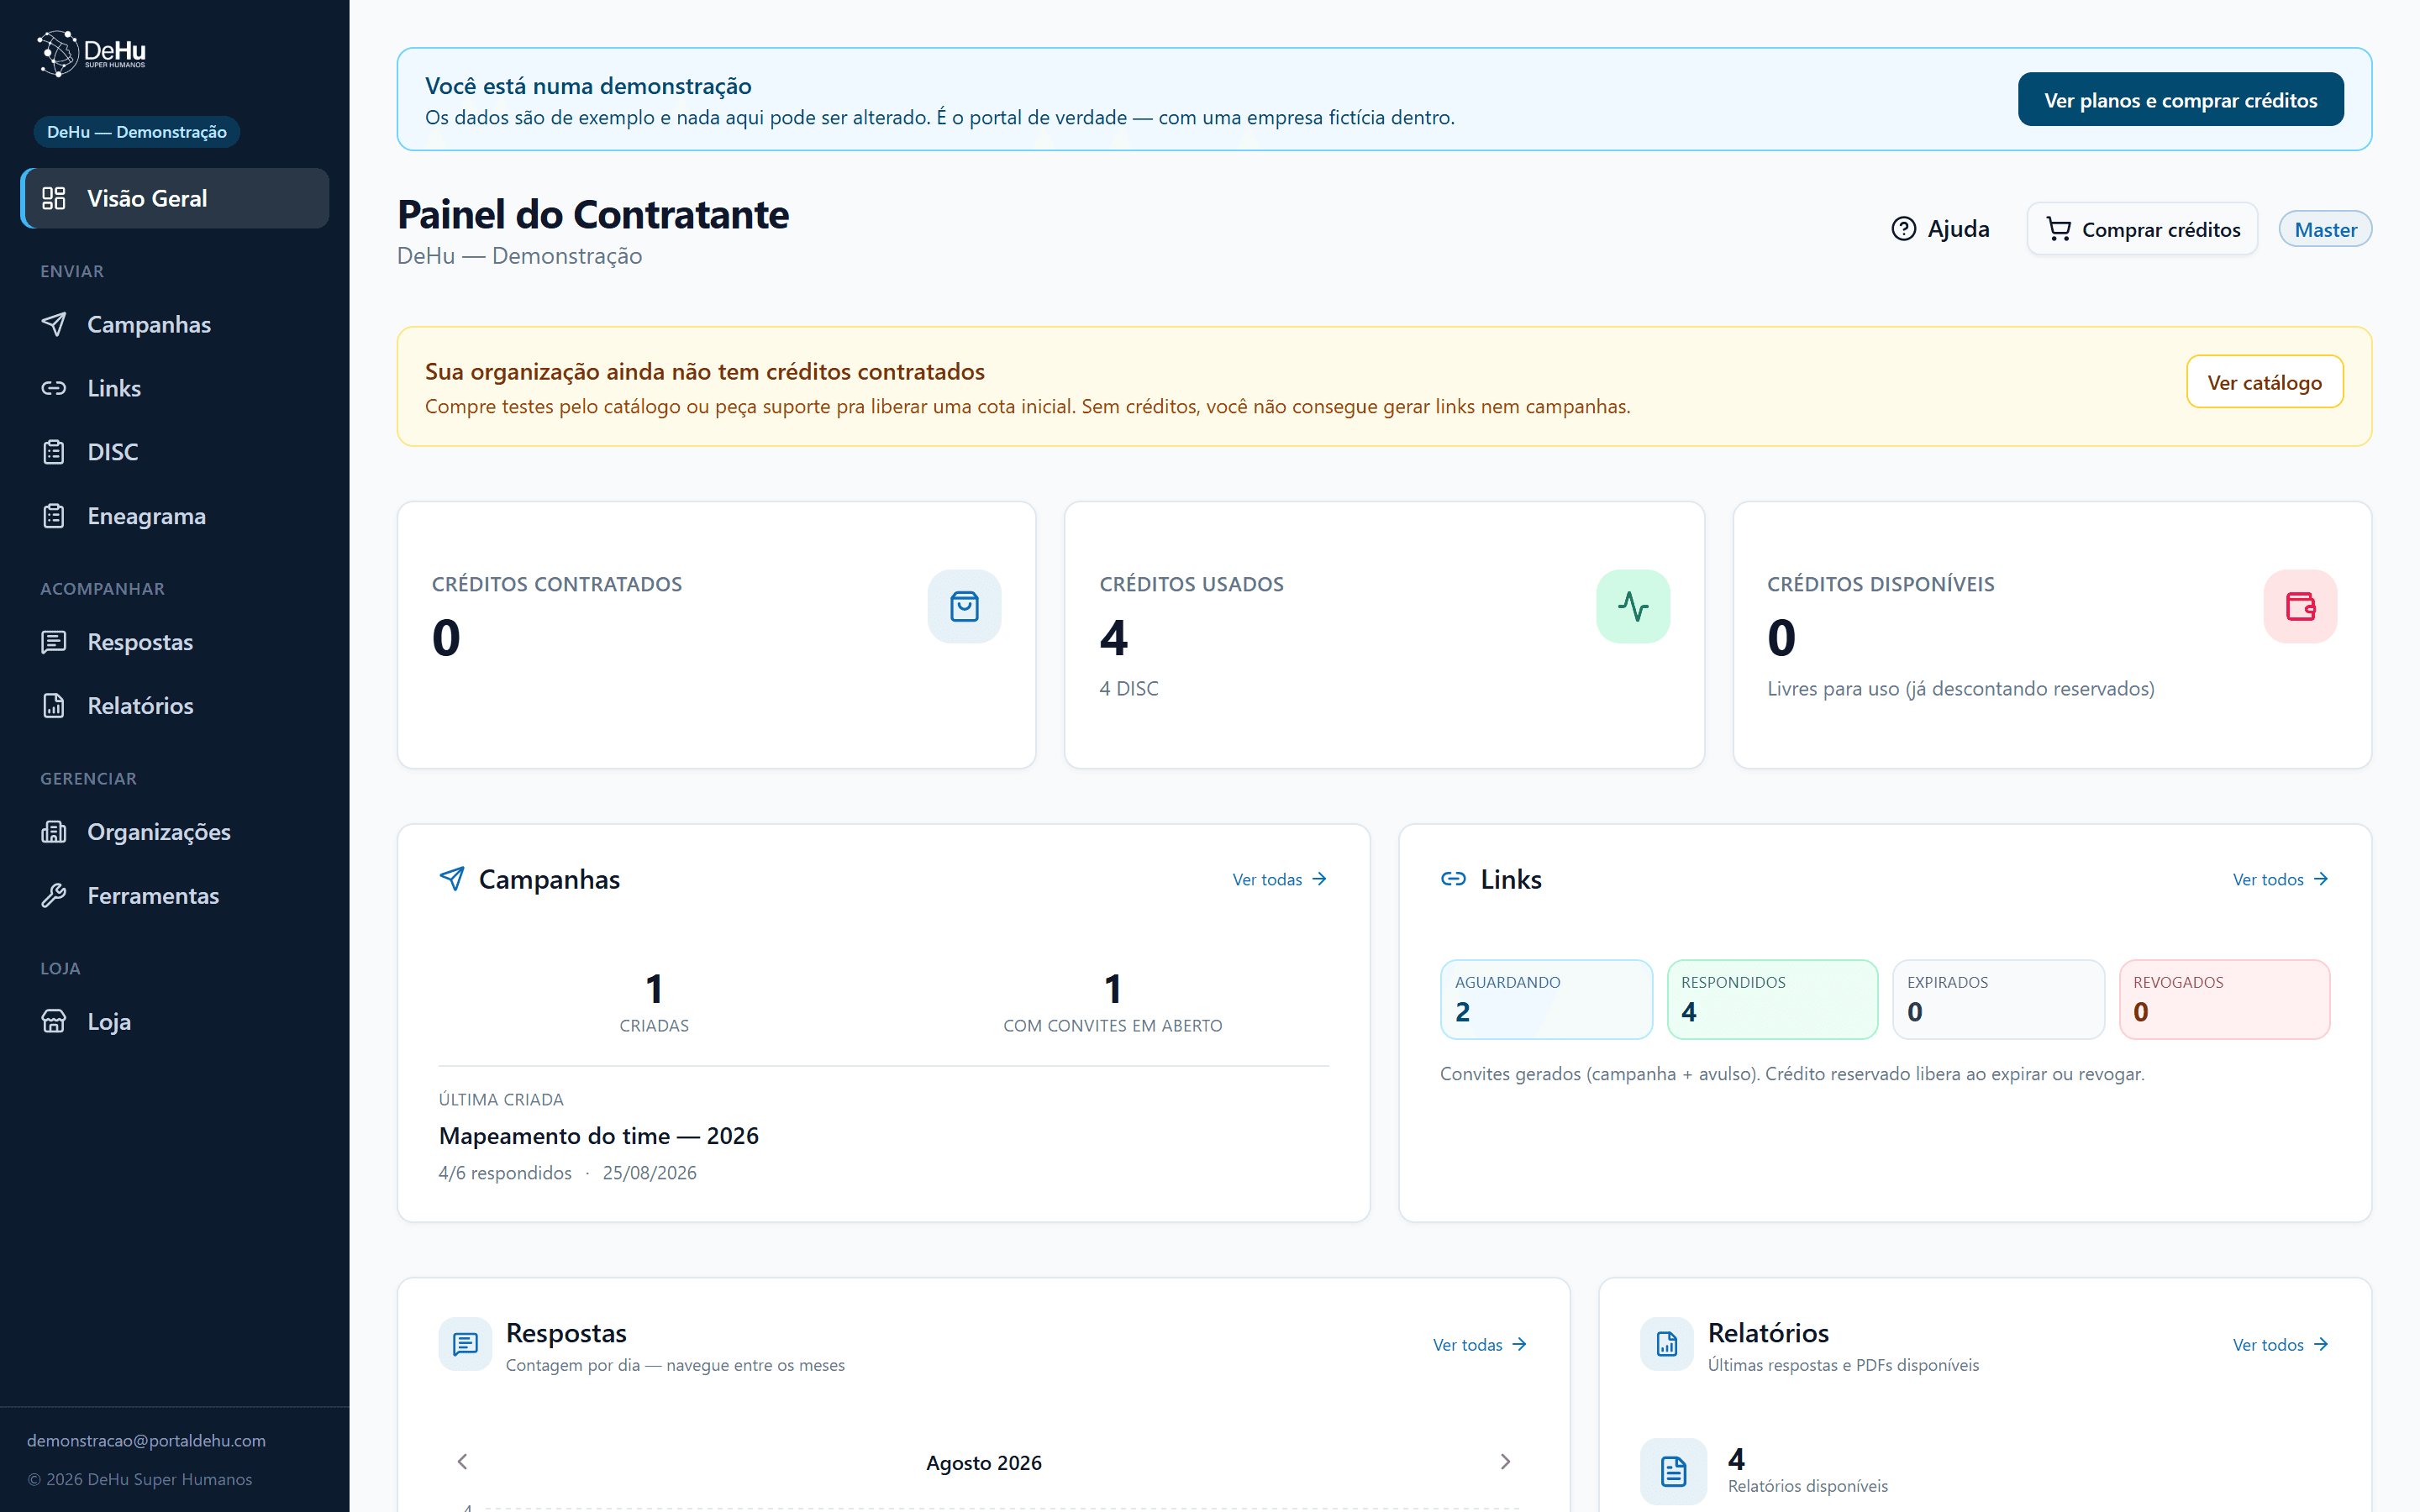This screenshot has width=2420, height=1512.
Task: Click the chart file icon beside Relatórios heading
Action: 1666,1344
